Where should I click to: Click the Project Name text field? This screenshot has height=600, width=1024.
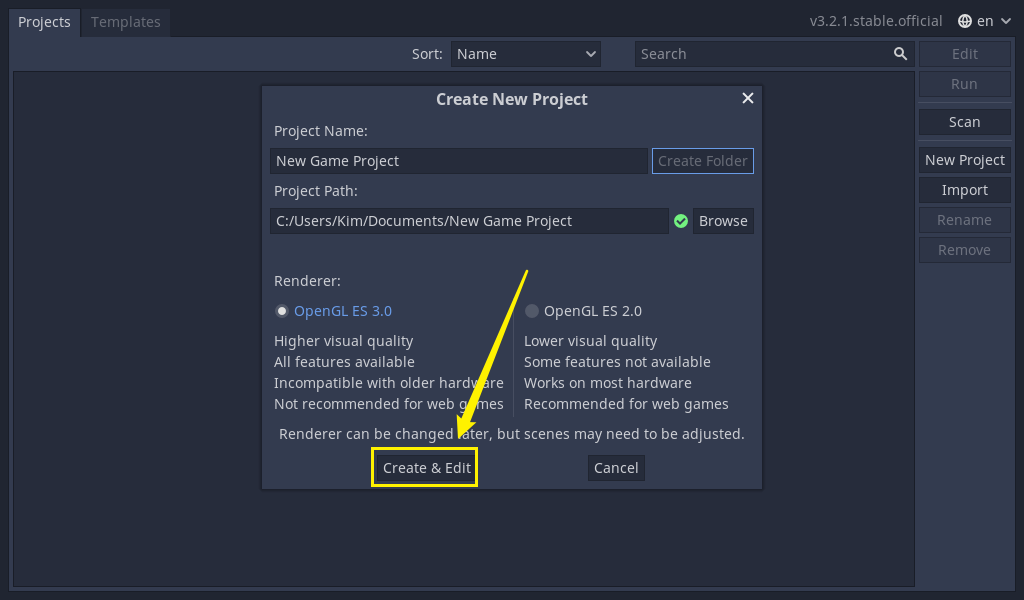point(458,161)
